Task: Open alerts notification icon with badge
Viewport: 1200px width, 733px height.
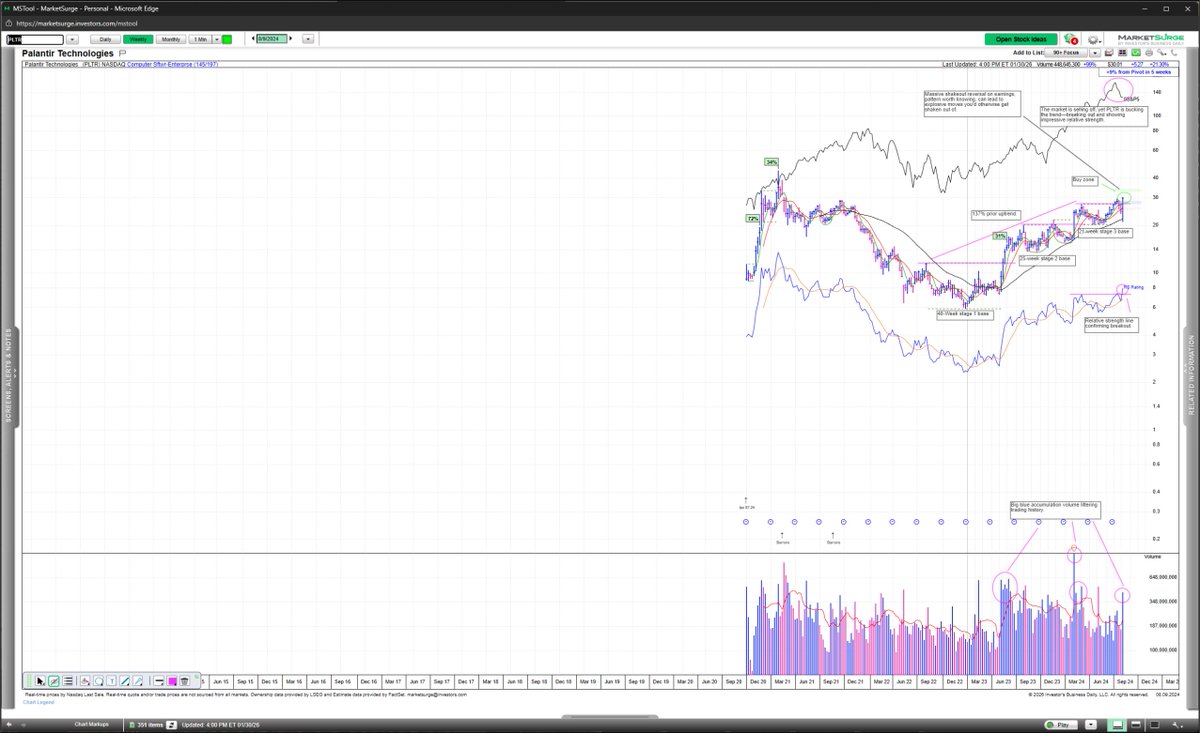Action: tap(1071, 39)
